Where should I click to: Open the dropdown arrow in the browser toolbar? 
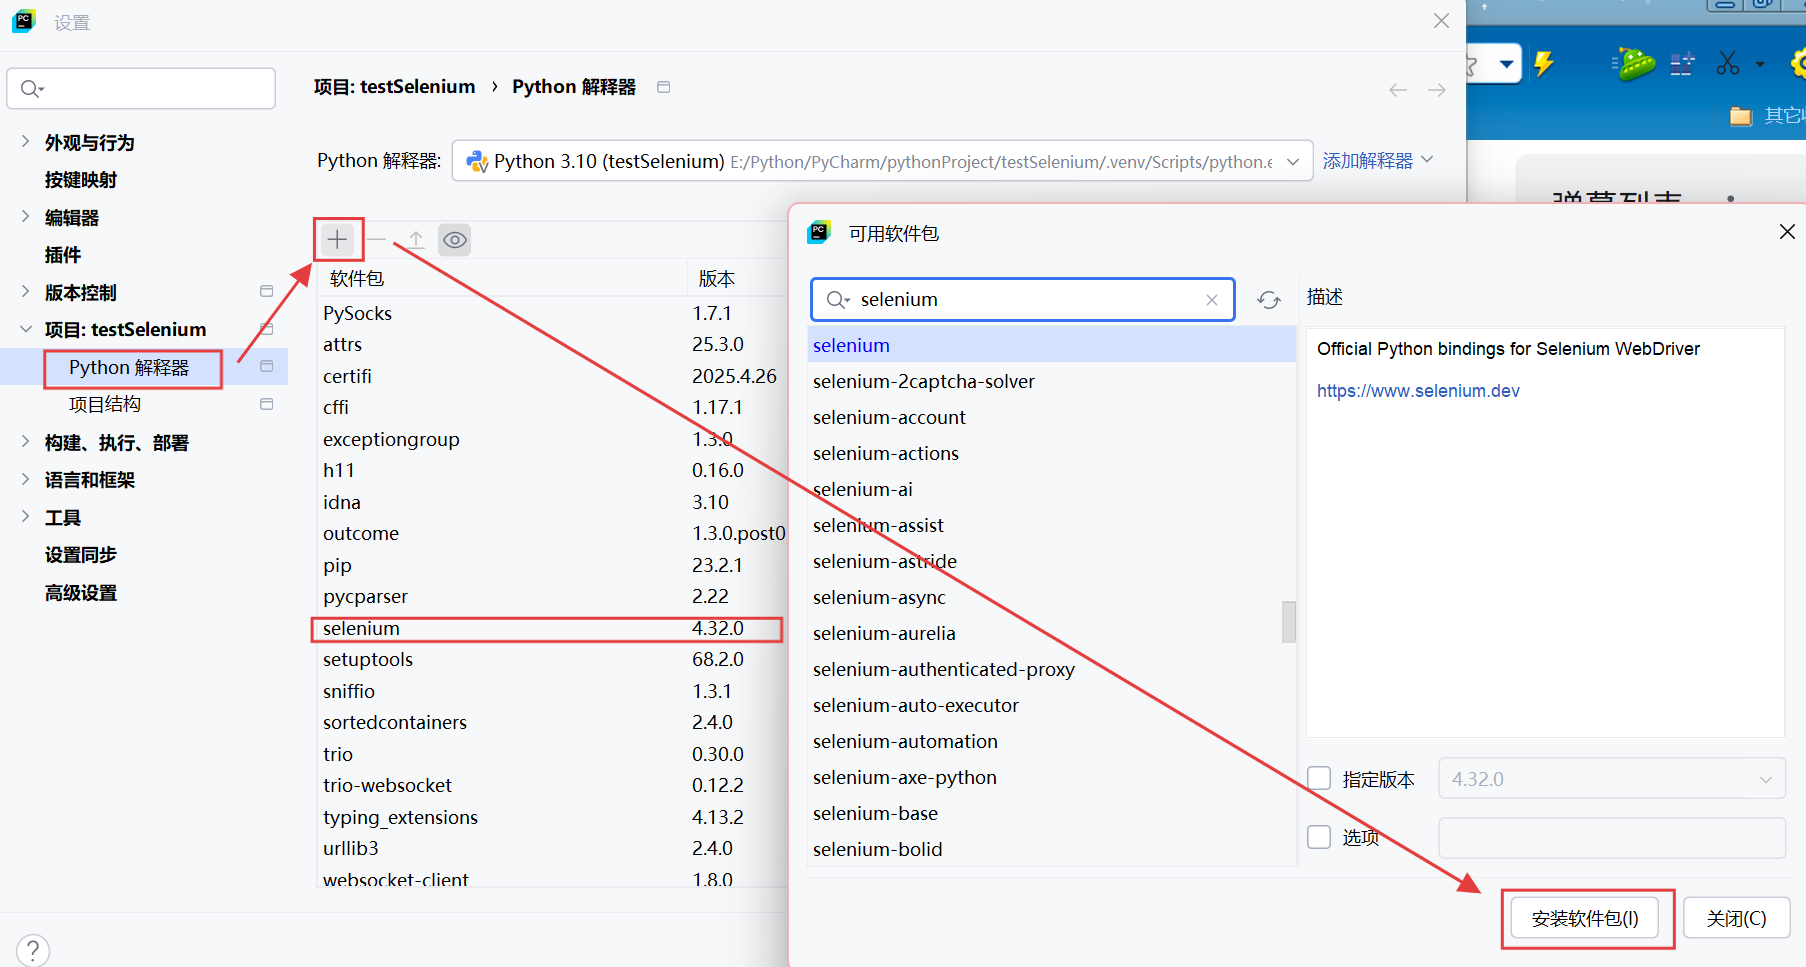[1506, 64]
